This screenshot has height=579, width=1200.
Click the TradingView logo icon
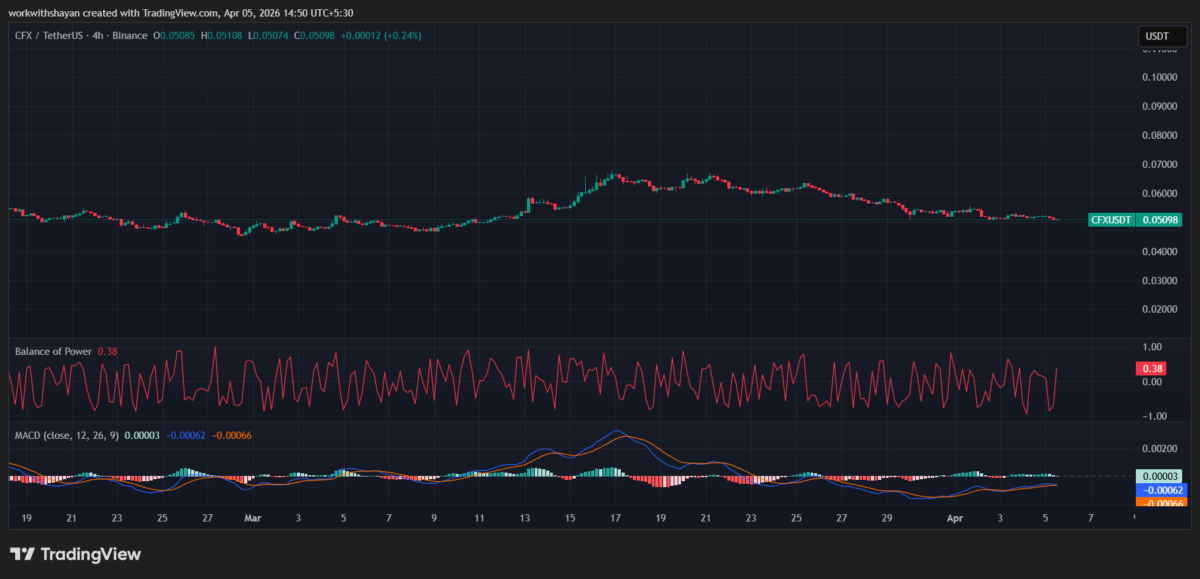24,554
